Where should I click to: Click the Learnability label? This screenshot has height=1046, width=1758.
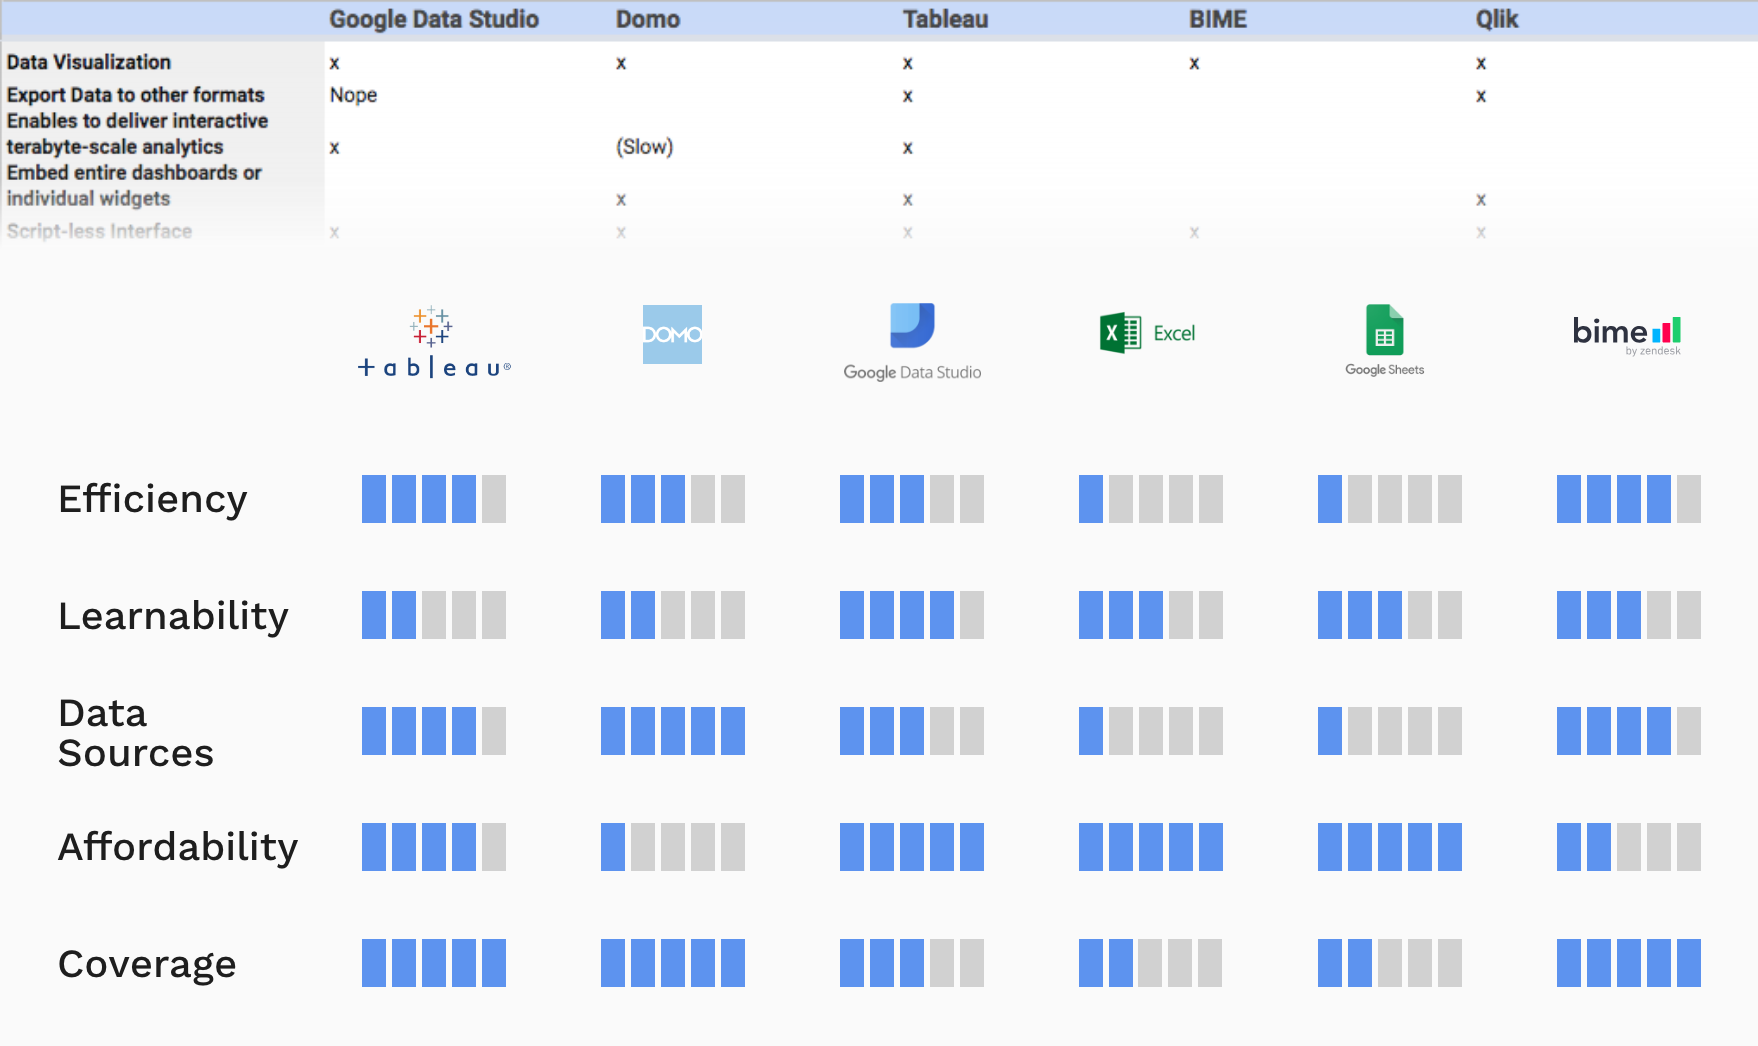174,615
